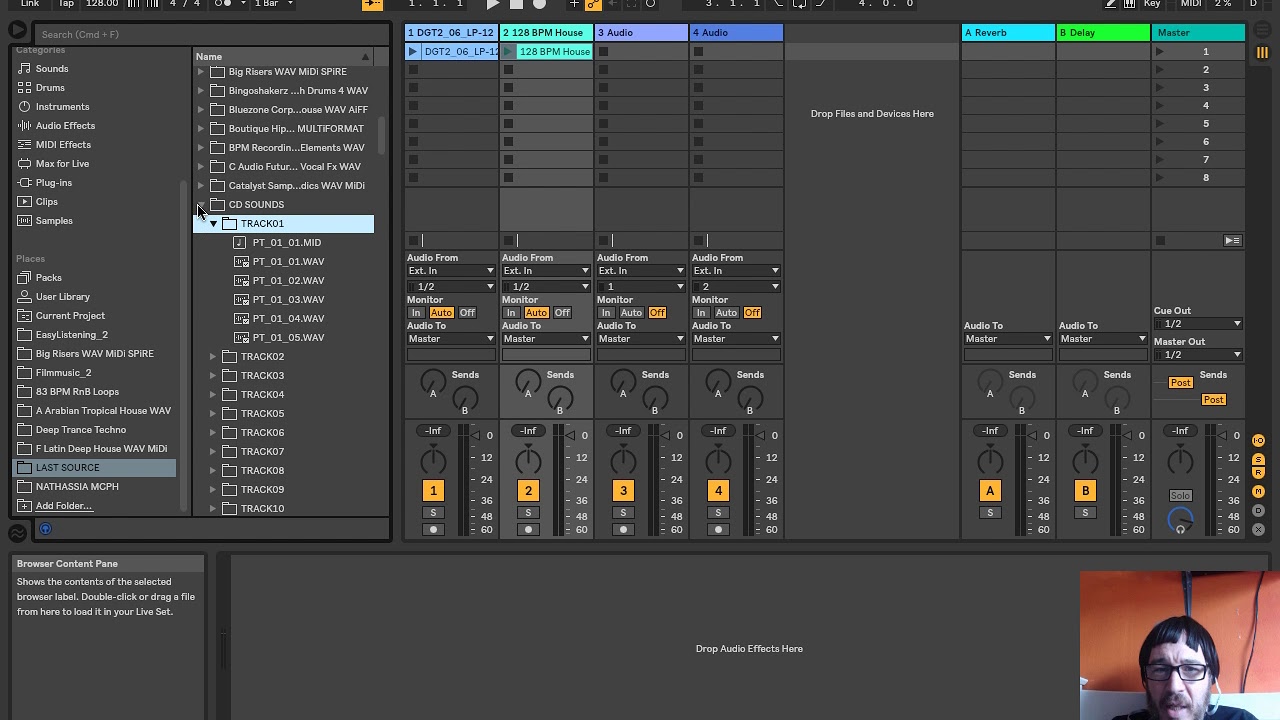Open the Sounds category
Viewport: 1280px width, 720px height.
(52, 69)
